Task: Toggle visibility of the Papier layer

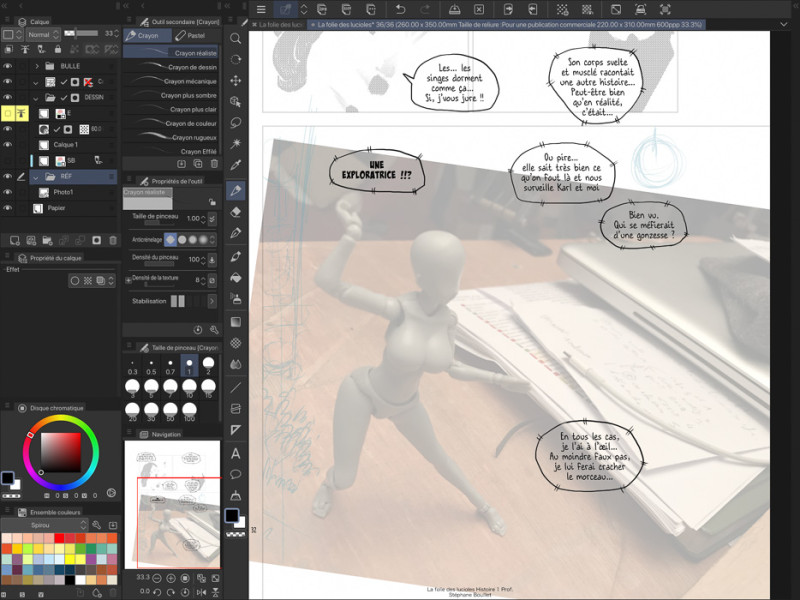Action: point(7,208)
